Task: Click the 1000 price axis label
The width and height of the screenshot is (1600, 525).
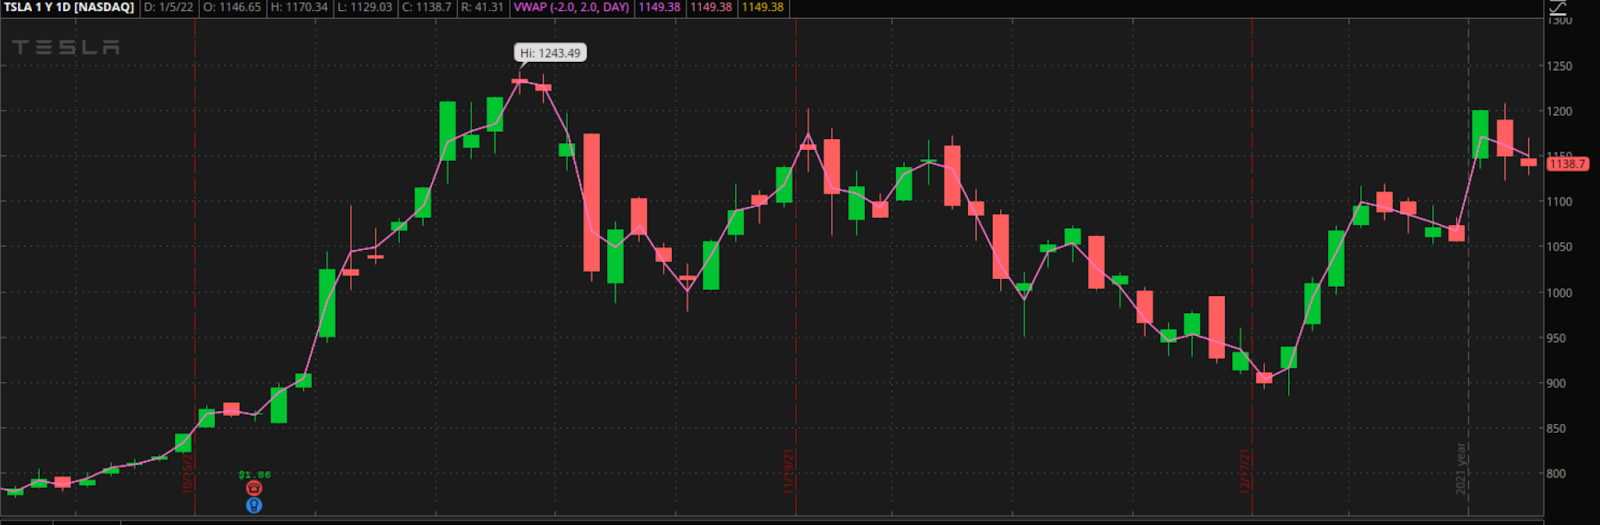Action: tap(1559, 292)
